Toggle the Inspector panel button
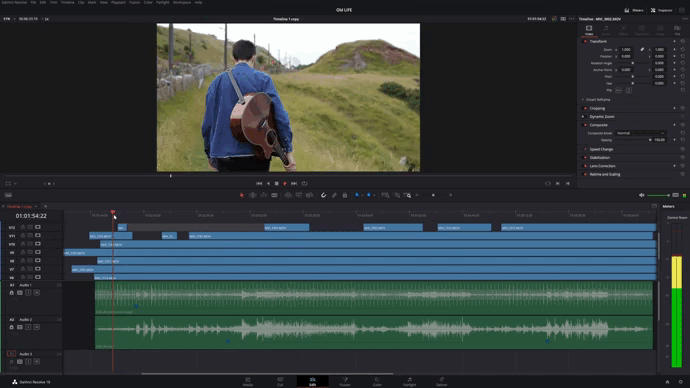This screenshot has width=690, height=388. pyautogui.click(x=661, y=10)
